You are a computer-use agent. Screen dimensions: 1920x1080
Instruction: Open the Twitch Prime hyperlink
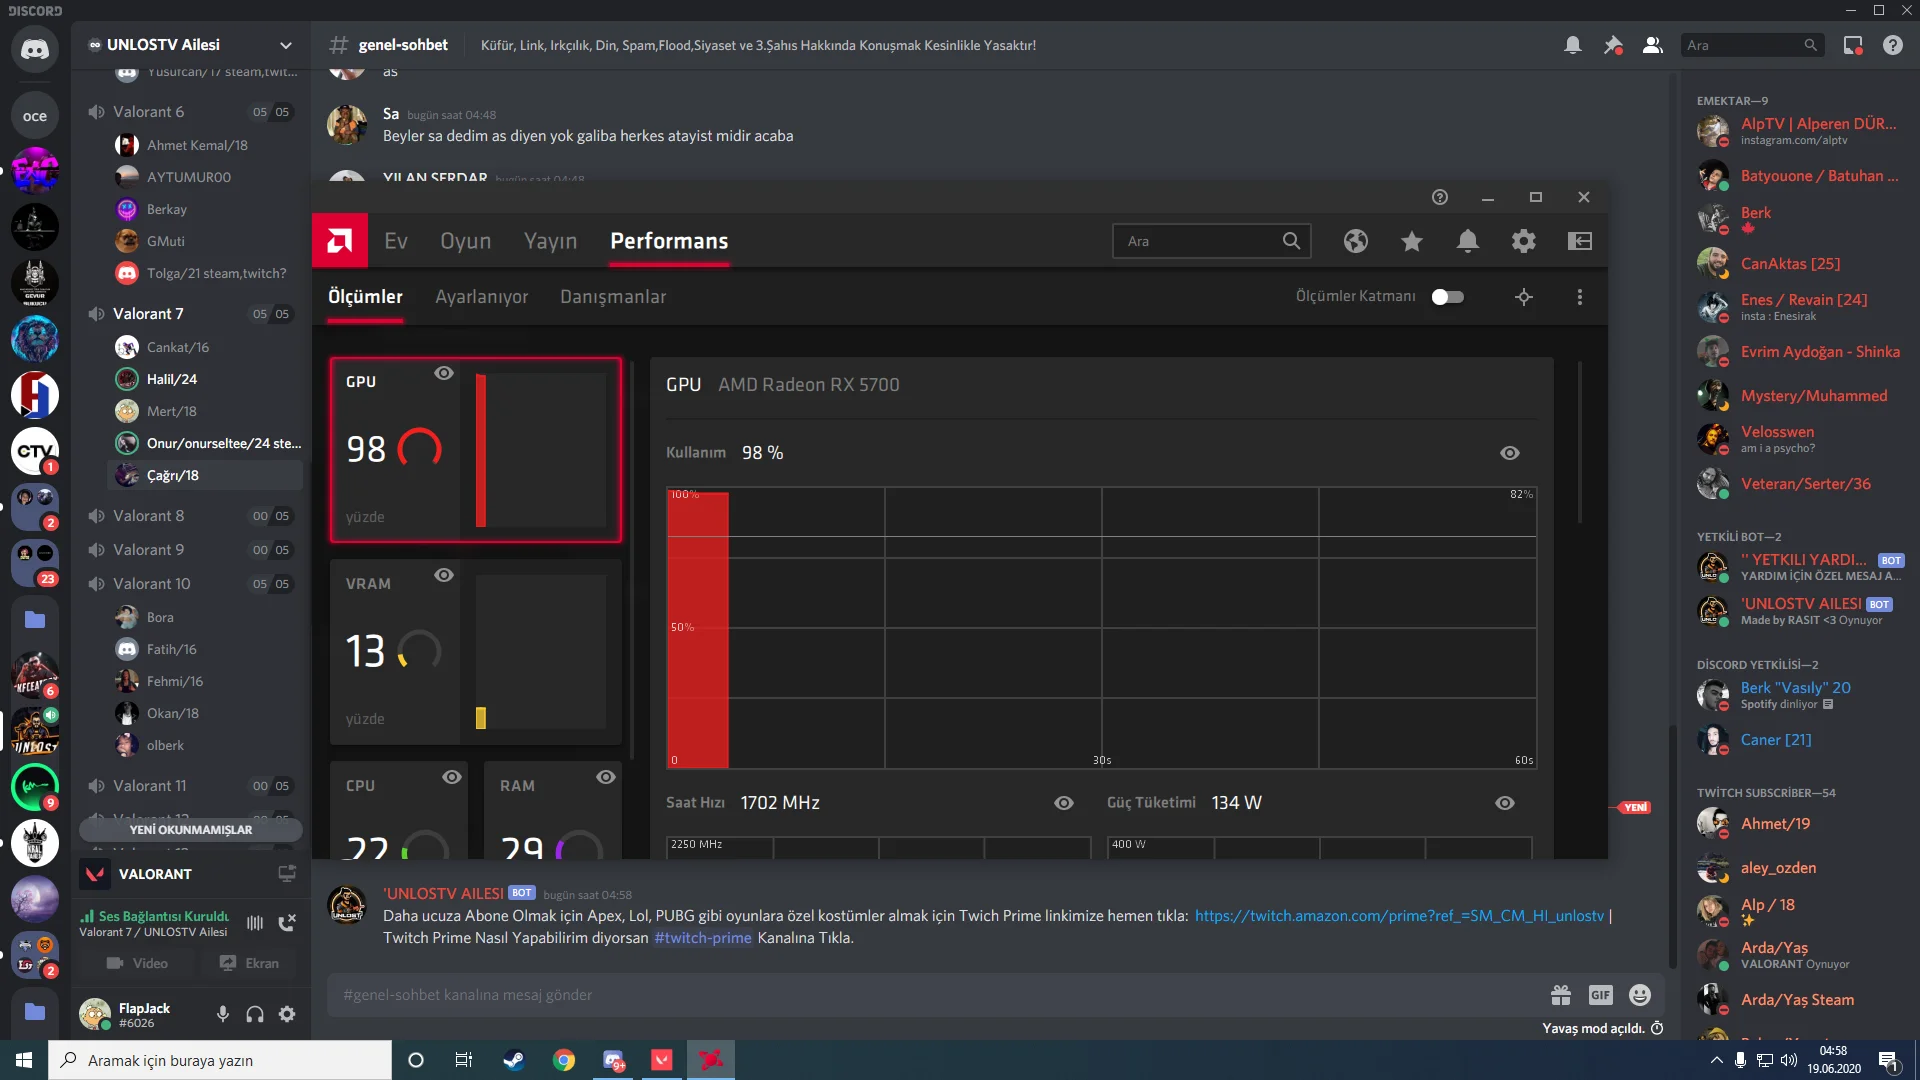[1398, 916]
